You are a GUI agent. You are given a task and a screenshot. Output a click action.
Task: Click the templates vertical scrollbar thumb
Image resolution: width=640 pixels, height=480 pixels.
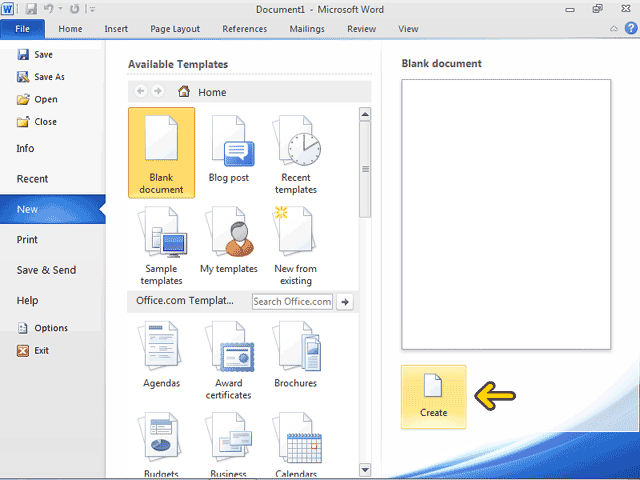pyautogui.click(x=365, y=169)
